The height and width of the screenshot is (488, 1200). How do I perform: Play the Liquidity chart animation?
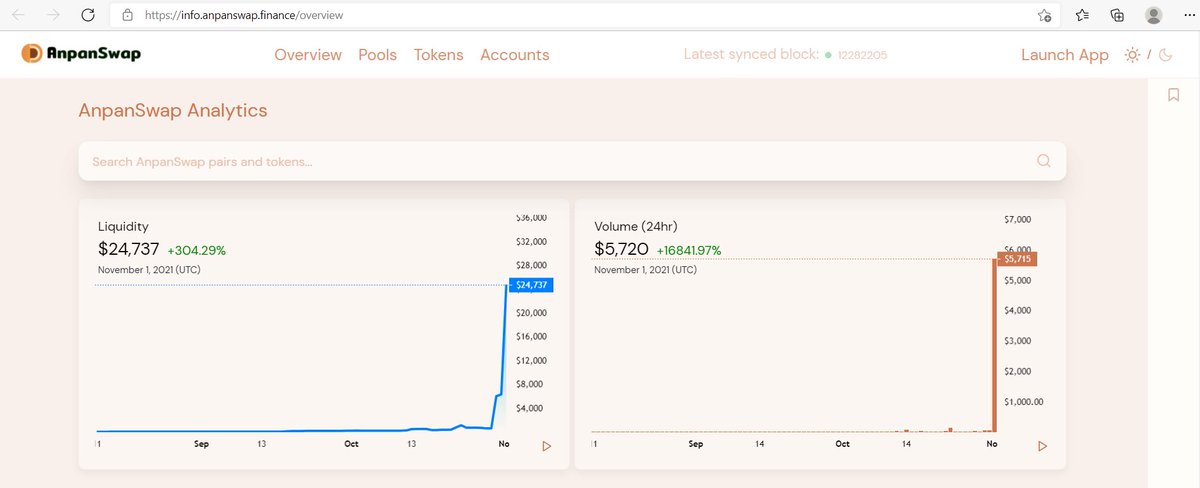[546, 446]
